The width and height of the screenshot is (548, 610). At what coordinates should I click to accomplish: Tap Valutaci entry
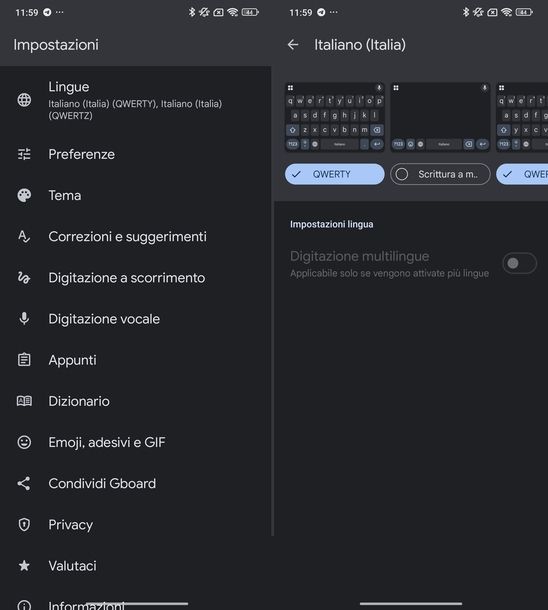click(135, 566)
